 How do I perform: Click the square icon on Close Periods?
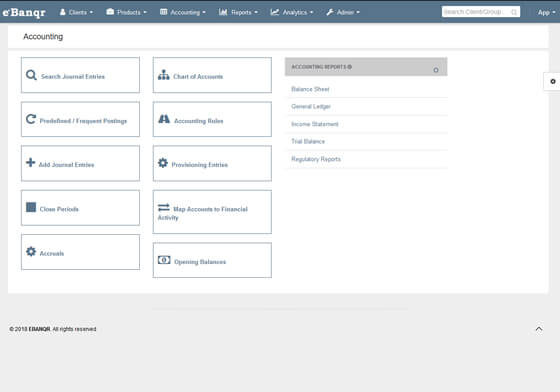coord(31,207)
